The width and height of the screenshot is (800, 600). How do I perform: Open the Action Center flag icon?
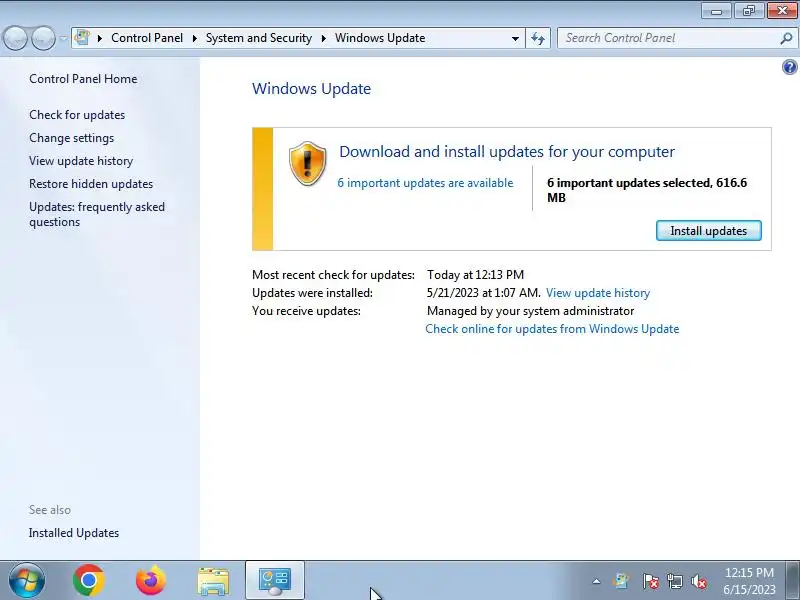click(x=650, y=581)
